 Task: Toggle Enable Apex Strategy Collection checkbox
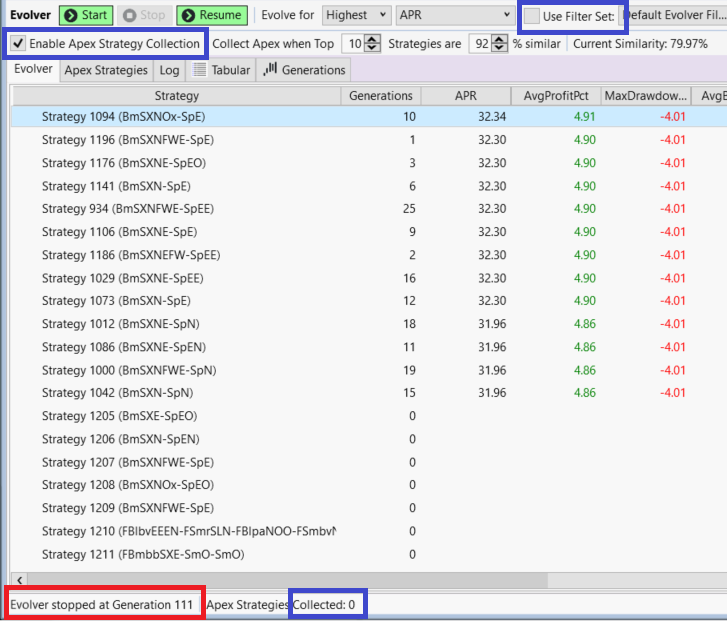coord(19,44)
